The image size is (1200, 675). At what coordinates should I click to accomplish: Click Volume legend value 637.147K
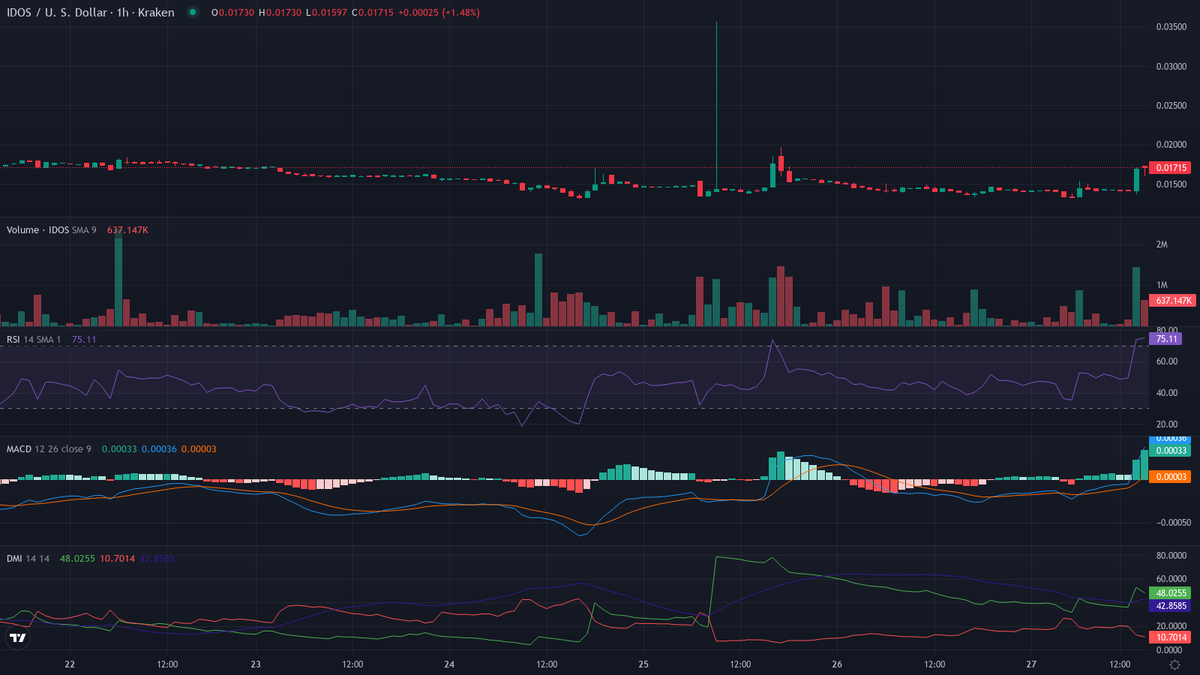pyautogui.click(x=128, y=230)
